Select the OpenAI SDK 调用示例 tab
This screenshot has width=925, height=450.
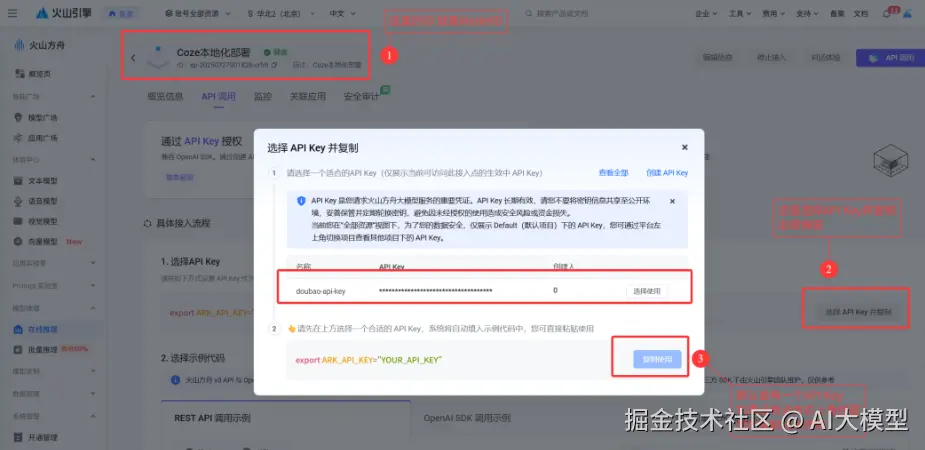click(x=467, y=418)
